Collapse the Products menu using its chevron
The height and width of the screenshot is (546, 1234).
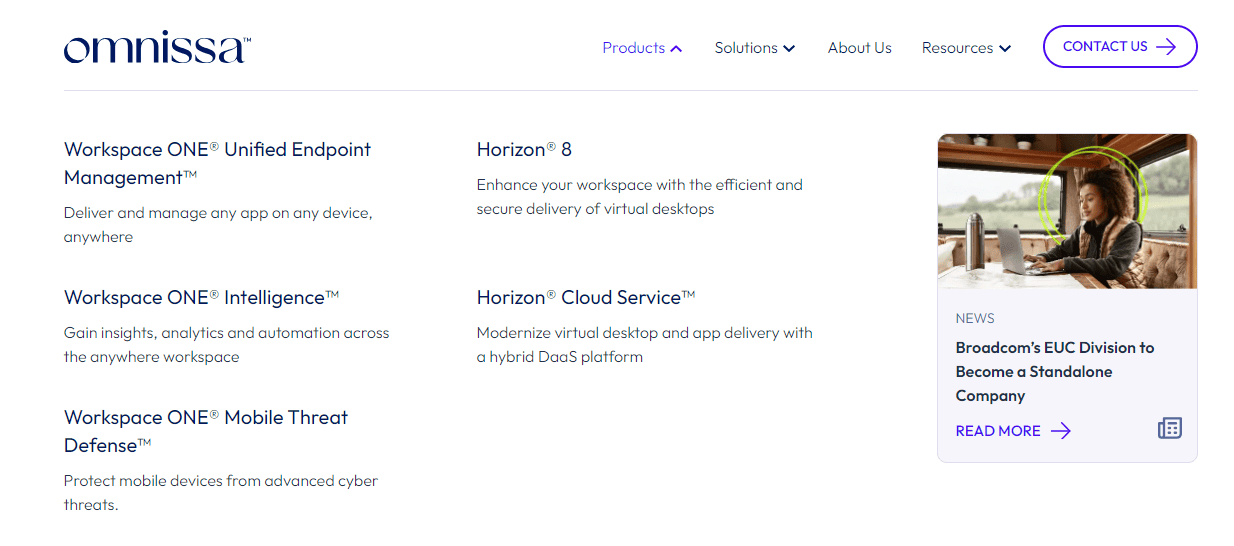tap(677, 49)
